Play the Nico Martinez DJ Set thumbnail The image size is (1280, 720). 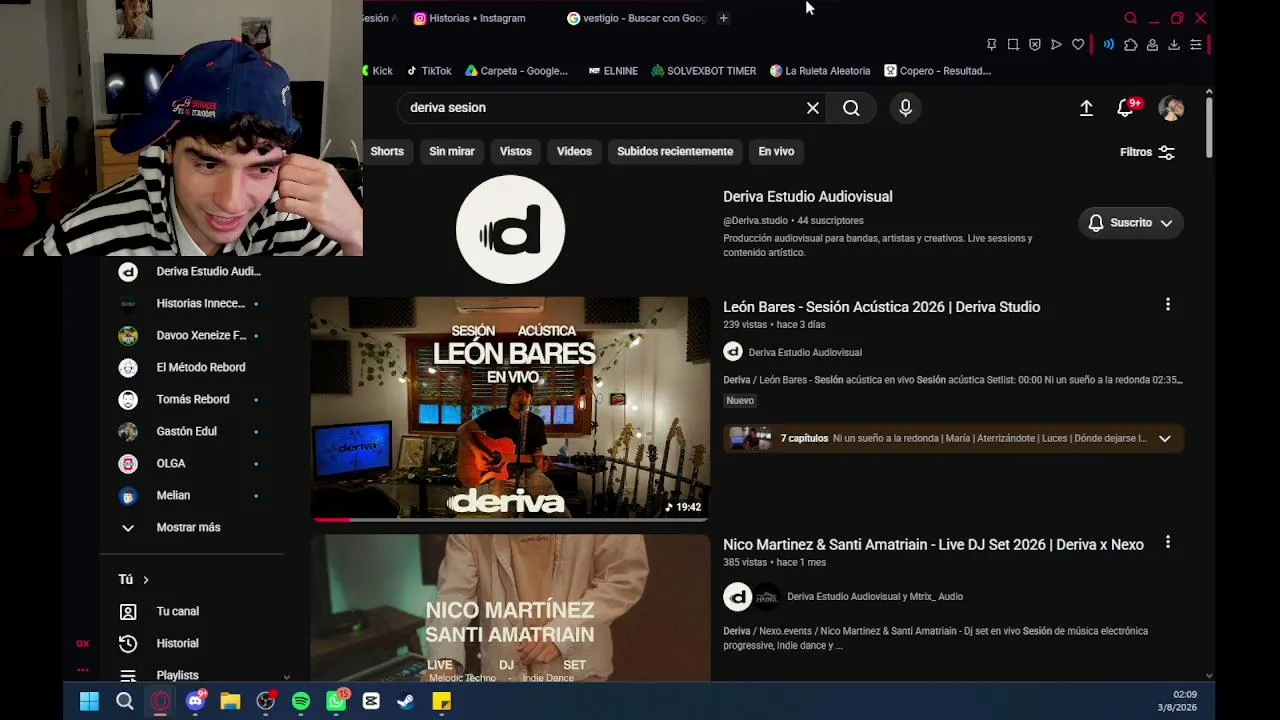coord(510,608)
